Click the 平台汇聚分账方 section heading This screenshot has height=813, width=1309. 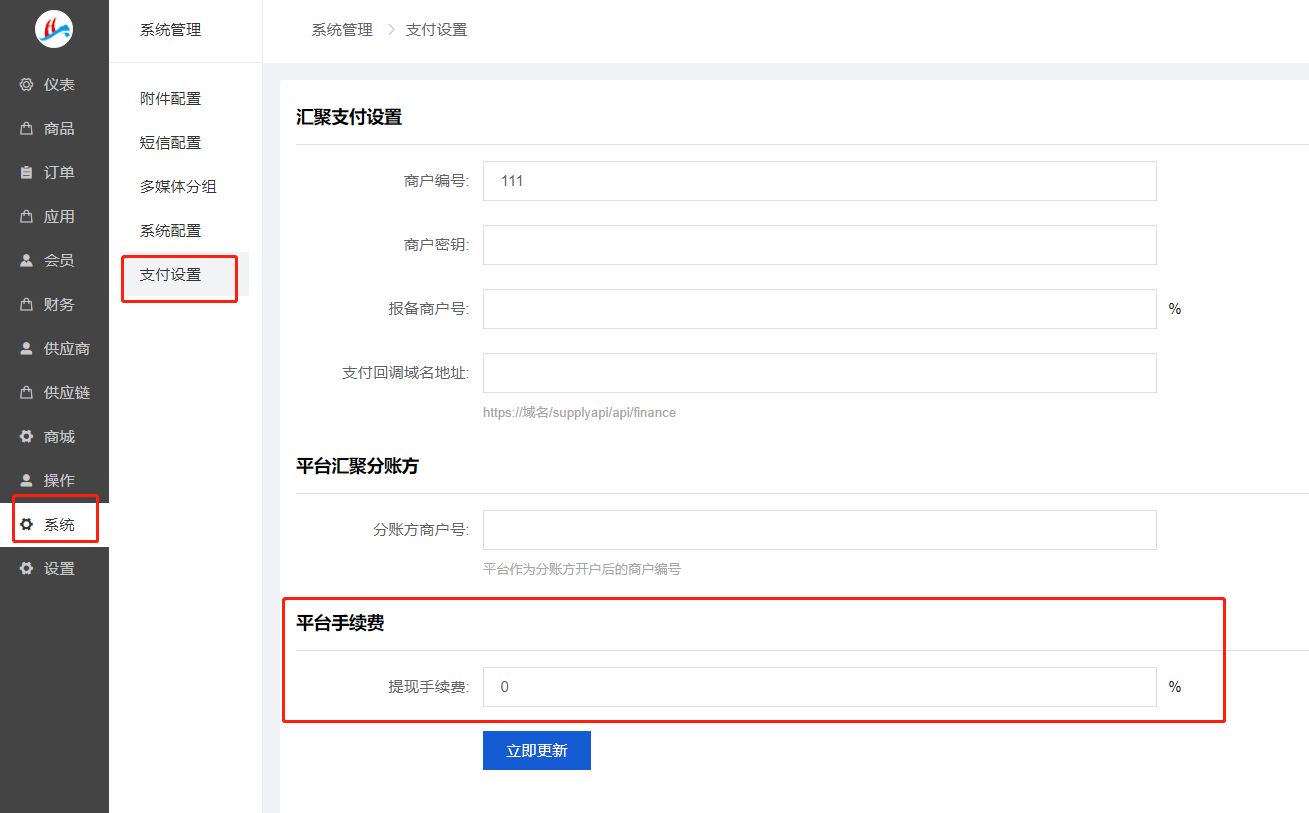(x=357, y=466)
